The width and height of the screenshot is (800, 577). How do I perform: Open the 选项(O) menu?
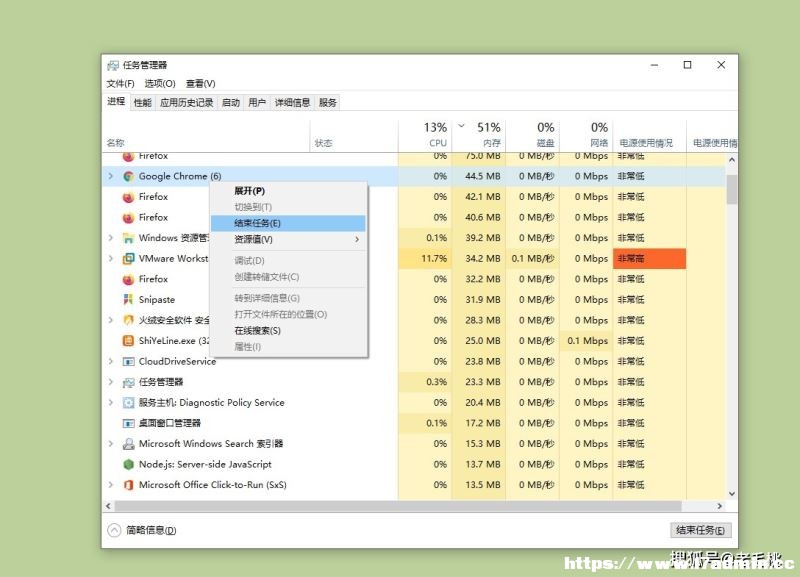click(160, 83)
